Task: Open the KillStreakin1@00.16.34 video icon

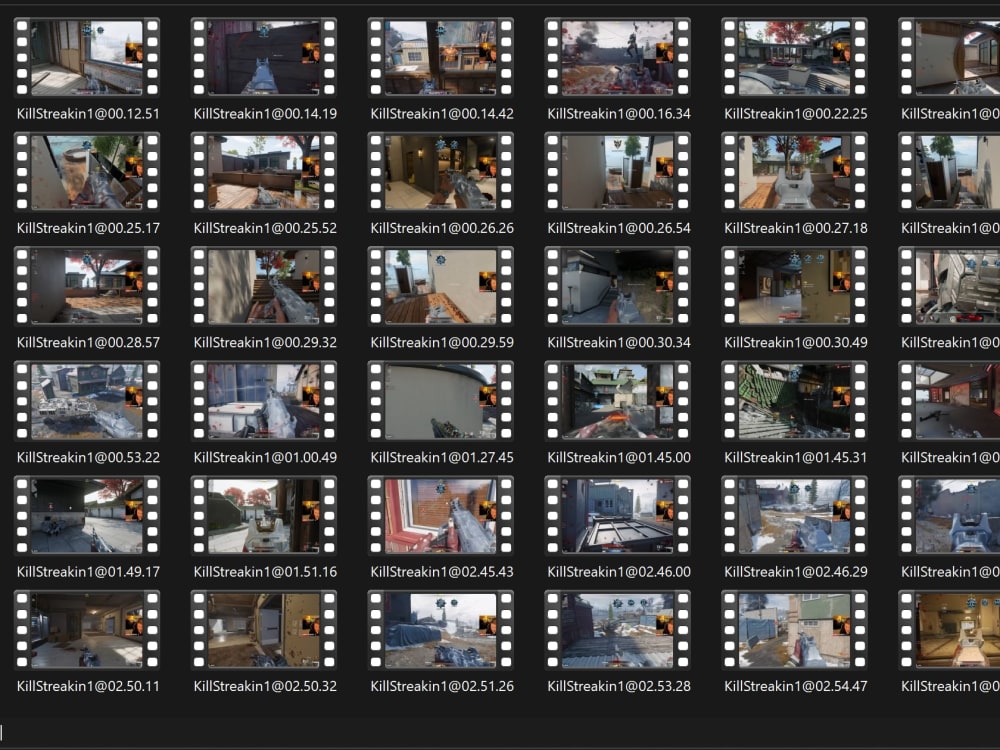Action: coord(617,57)
